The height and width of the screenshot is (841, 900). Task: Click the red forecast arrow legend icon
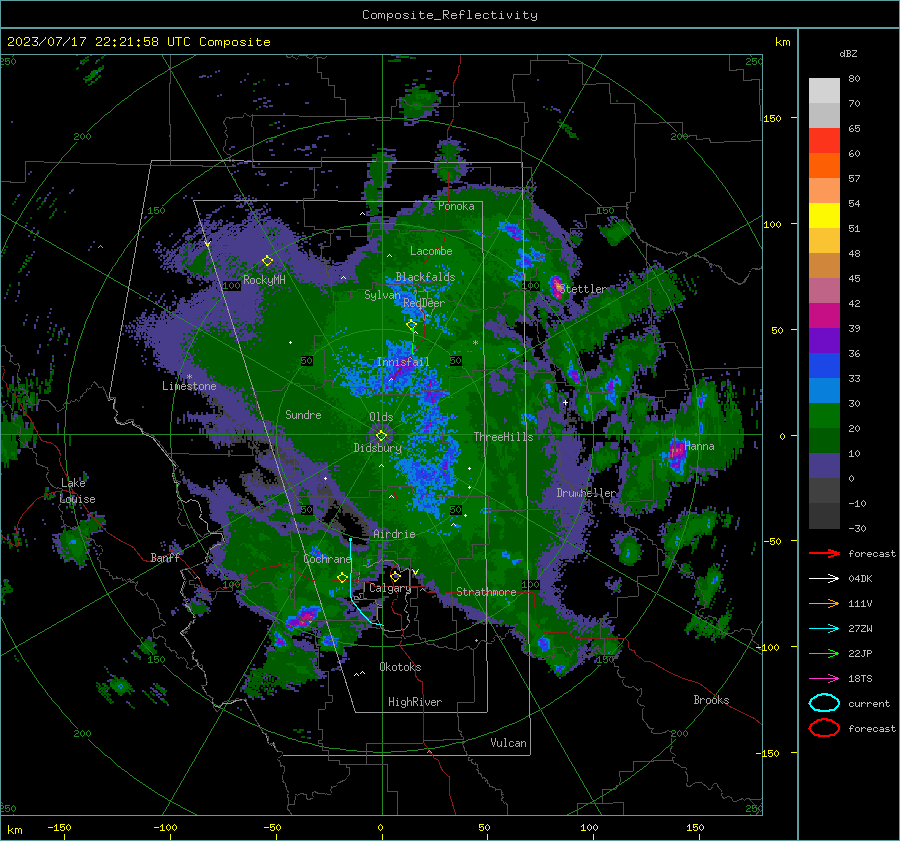824,553
